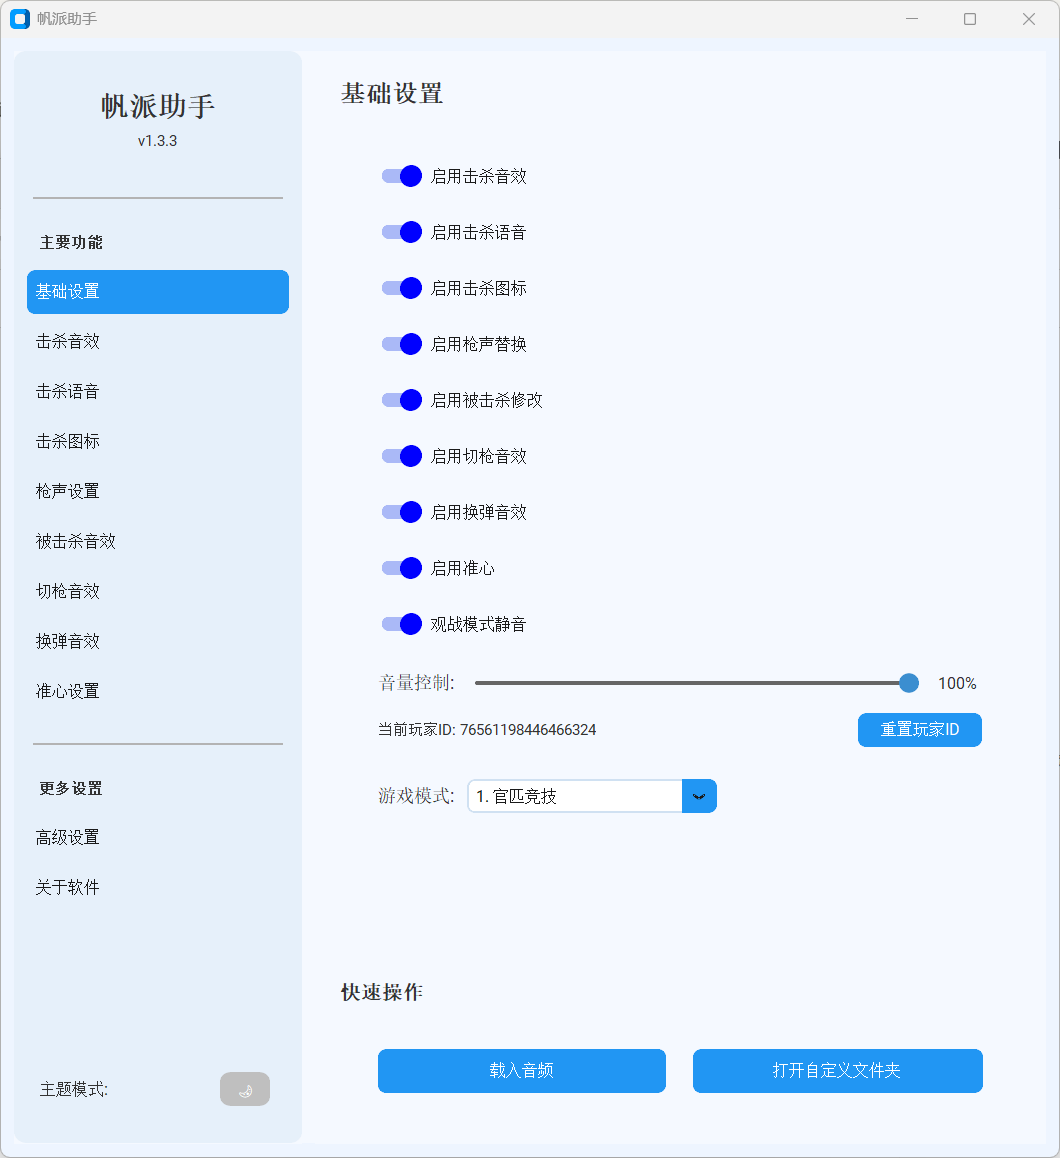The image size is (1060, 1158).
Task: Open the 游戏模式 dropdown
Action: [698, 796]
